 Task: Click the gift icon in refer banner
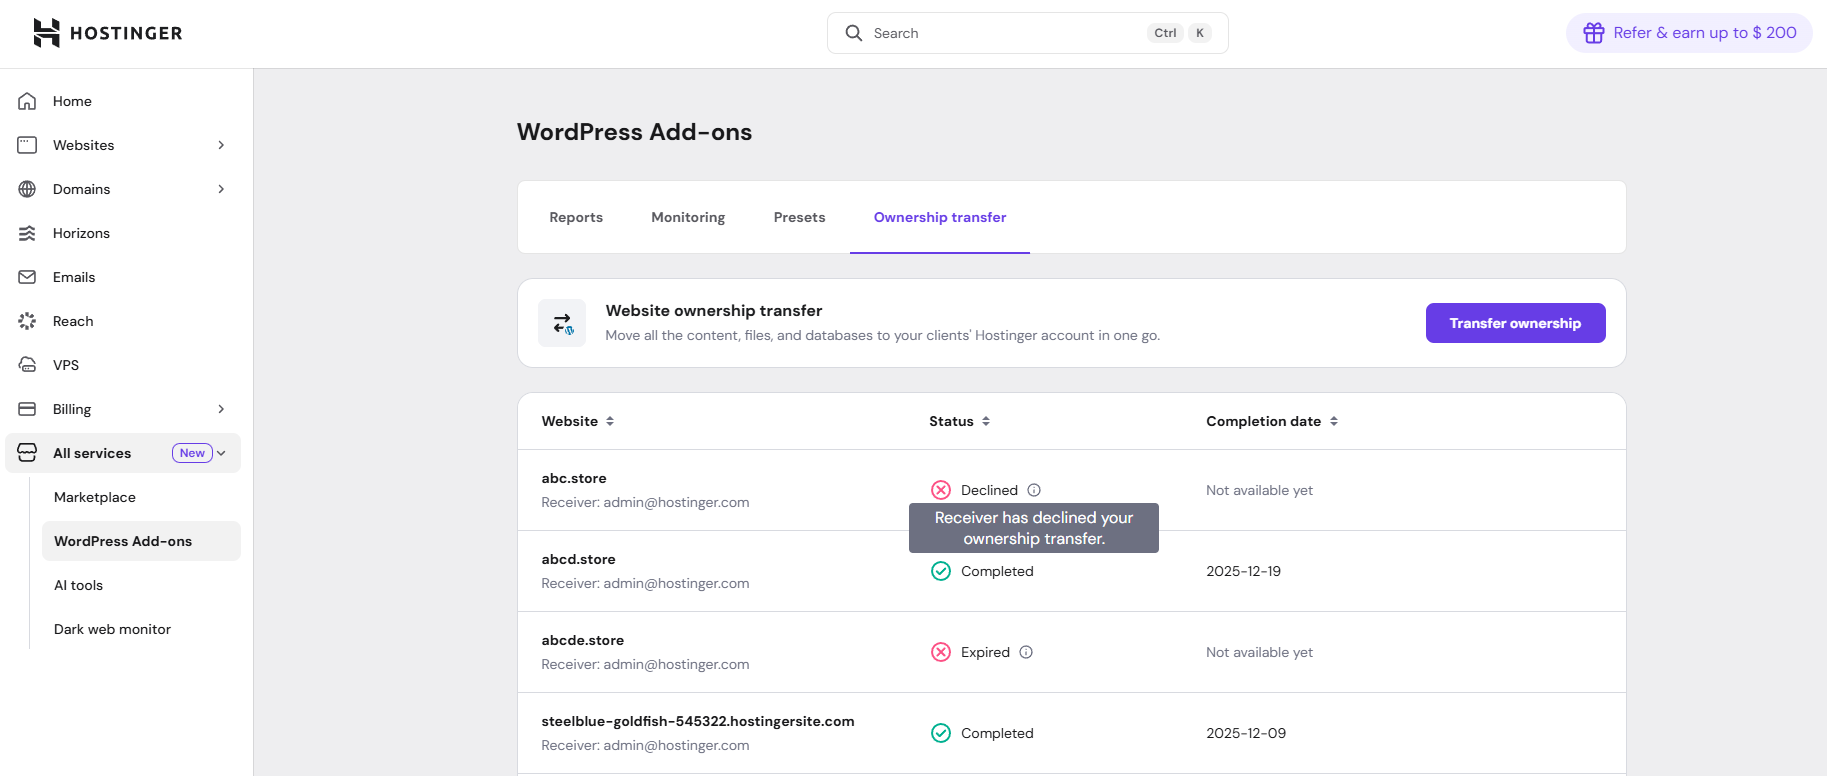pos(1593,33)
